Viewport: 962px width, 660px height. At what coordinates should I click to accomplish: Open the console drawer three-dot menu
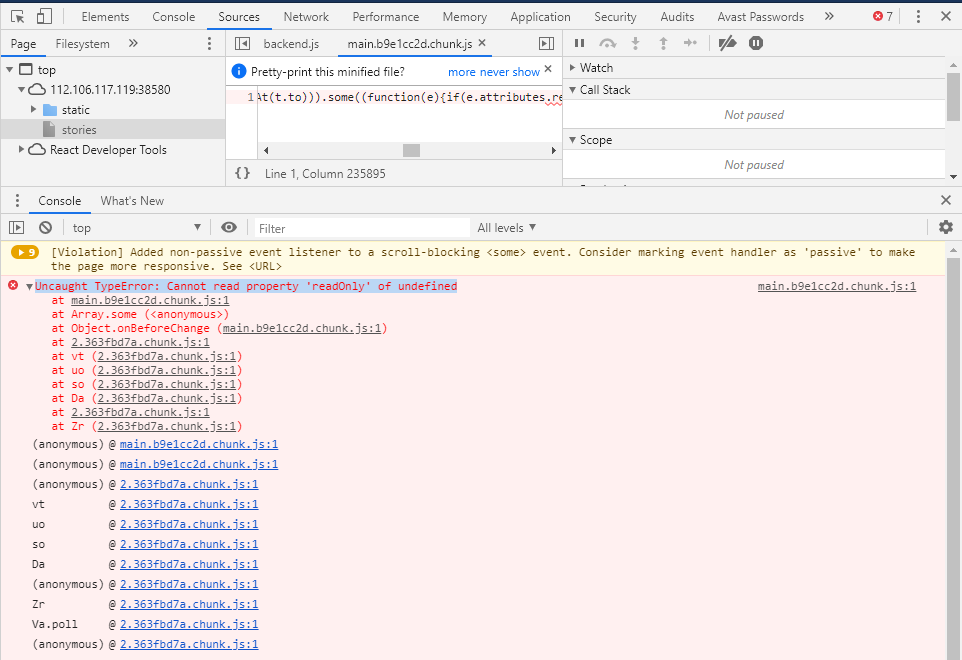tap(17, 201)
